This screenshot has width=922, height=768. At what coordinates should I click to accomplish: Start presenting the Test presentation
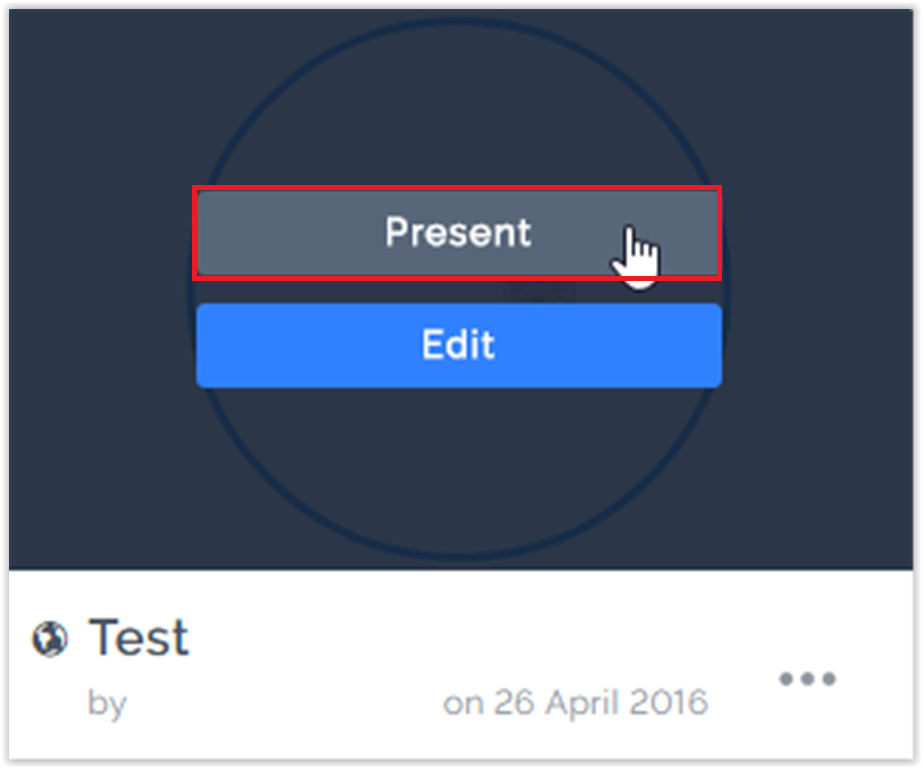point(458,234)
